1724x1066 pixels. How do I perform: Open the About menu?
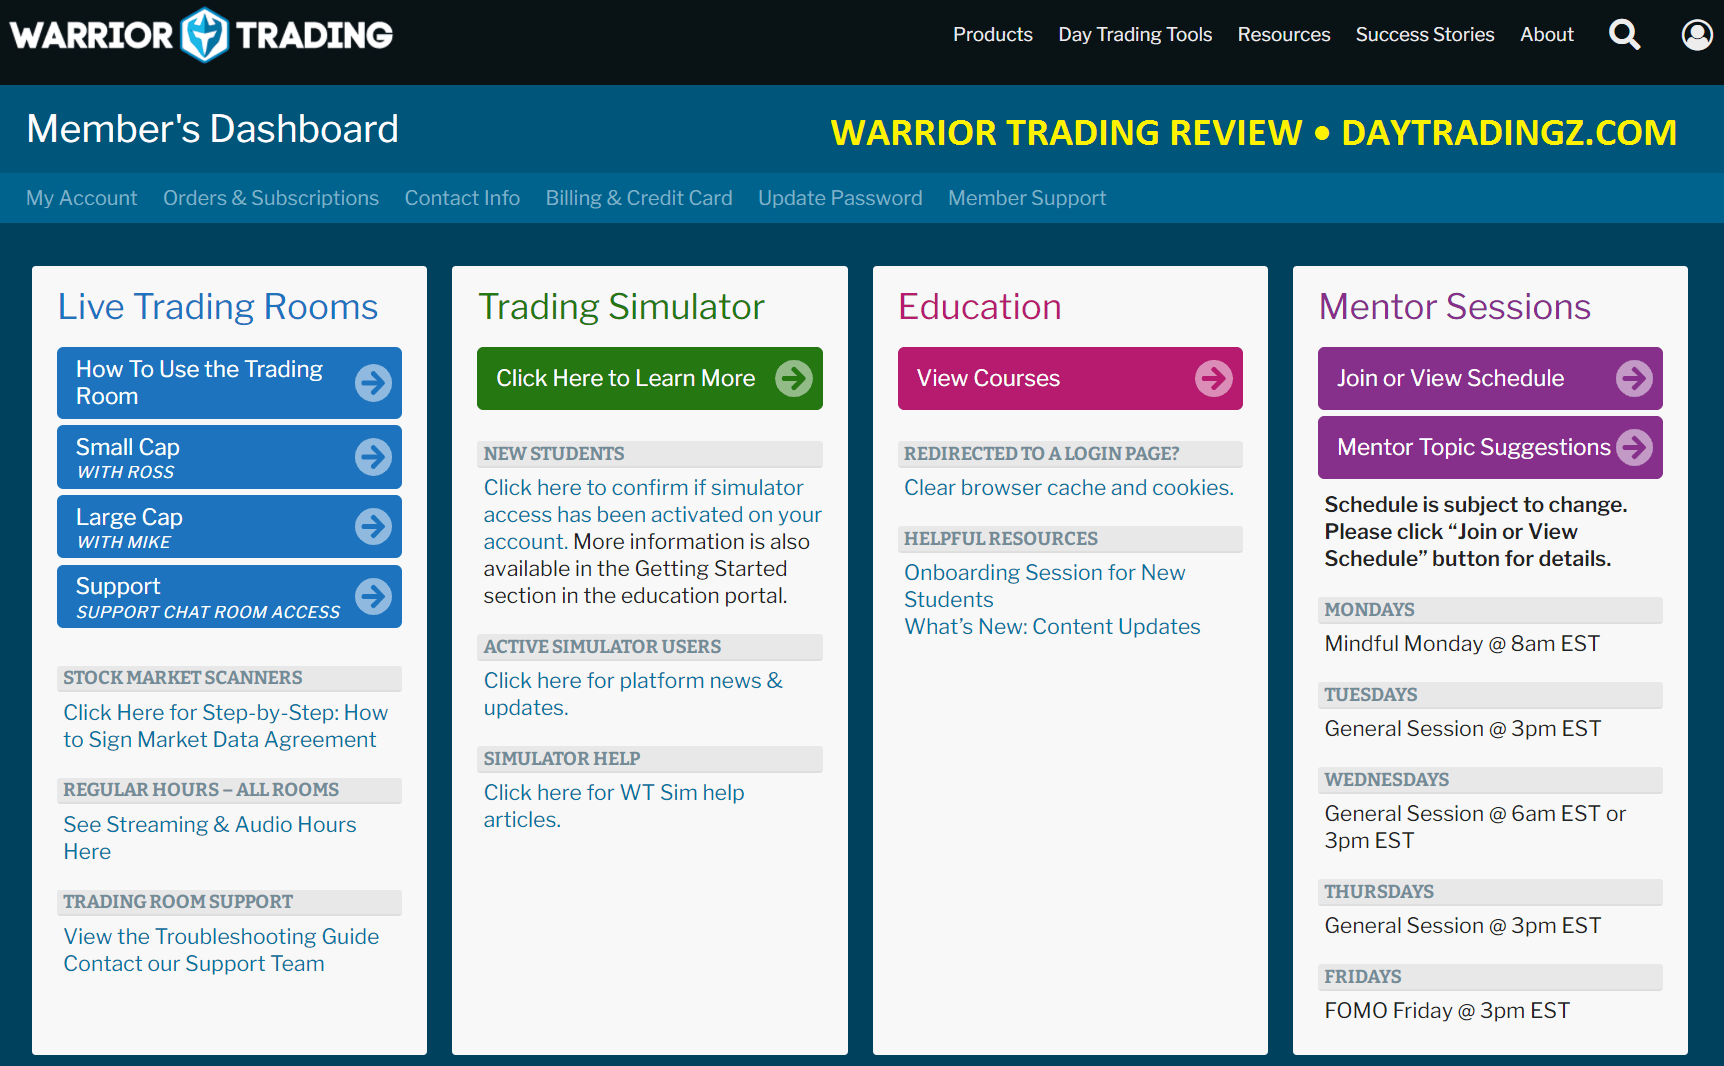(x=1547, y=35)
